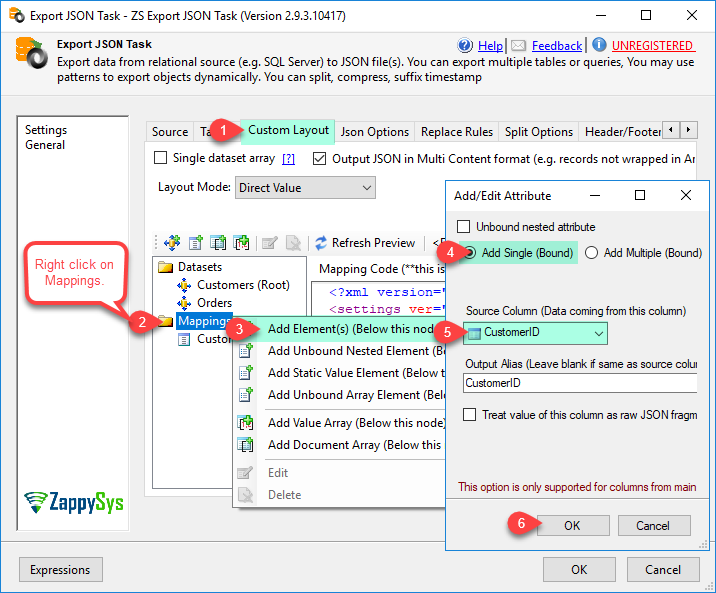Open the Header/Footer tab
The height and width of the screenshot is (593, 716).
[x=622, y=132]
